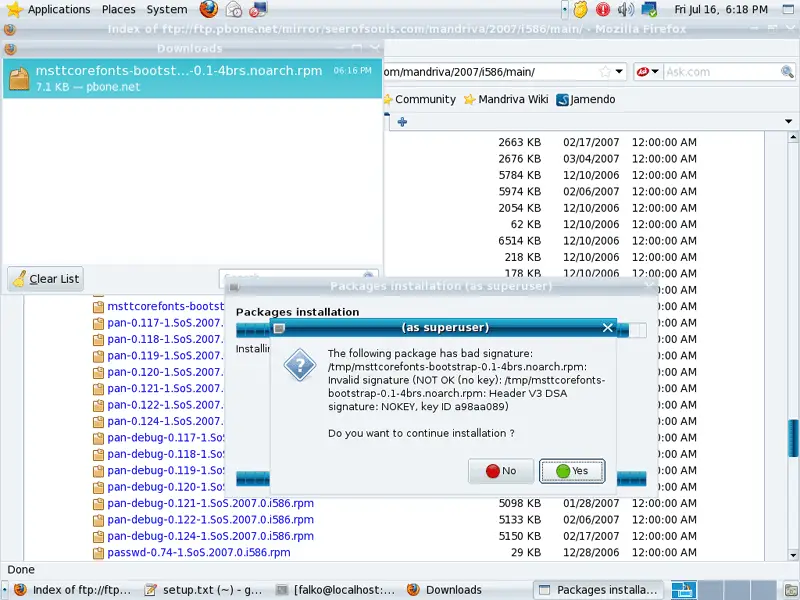Click into the Ask.com search field

point(722,72)
